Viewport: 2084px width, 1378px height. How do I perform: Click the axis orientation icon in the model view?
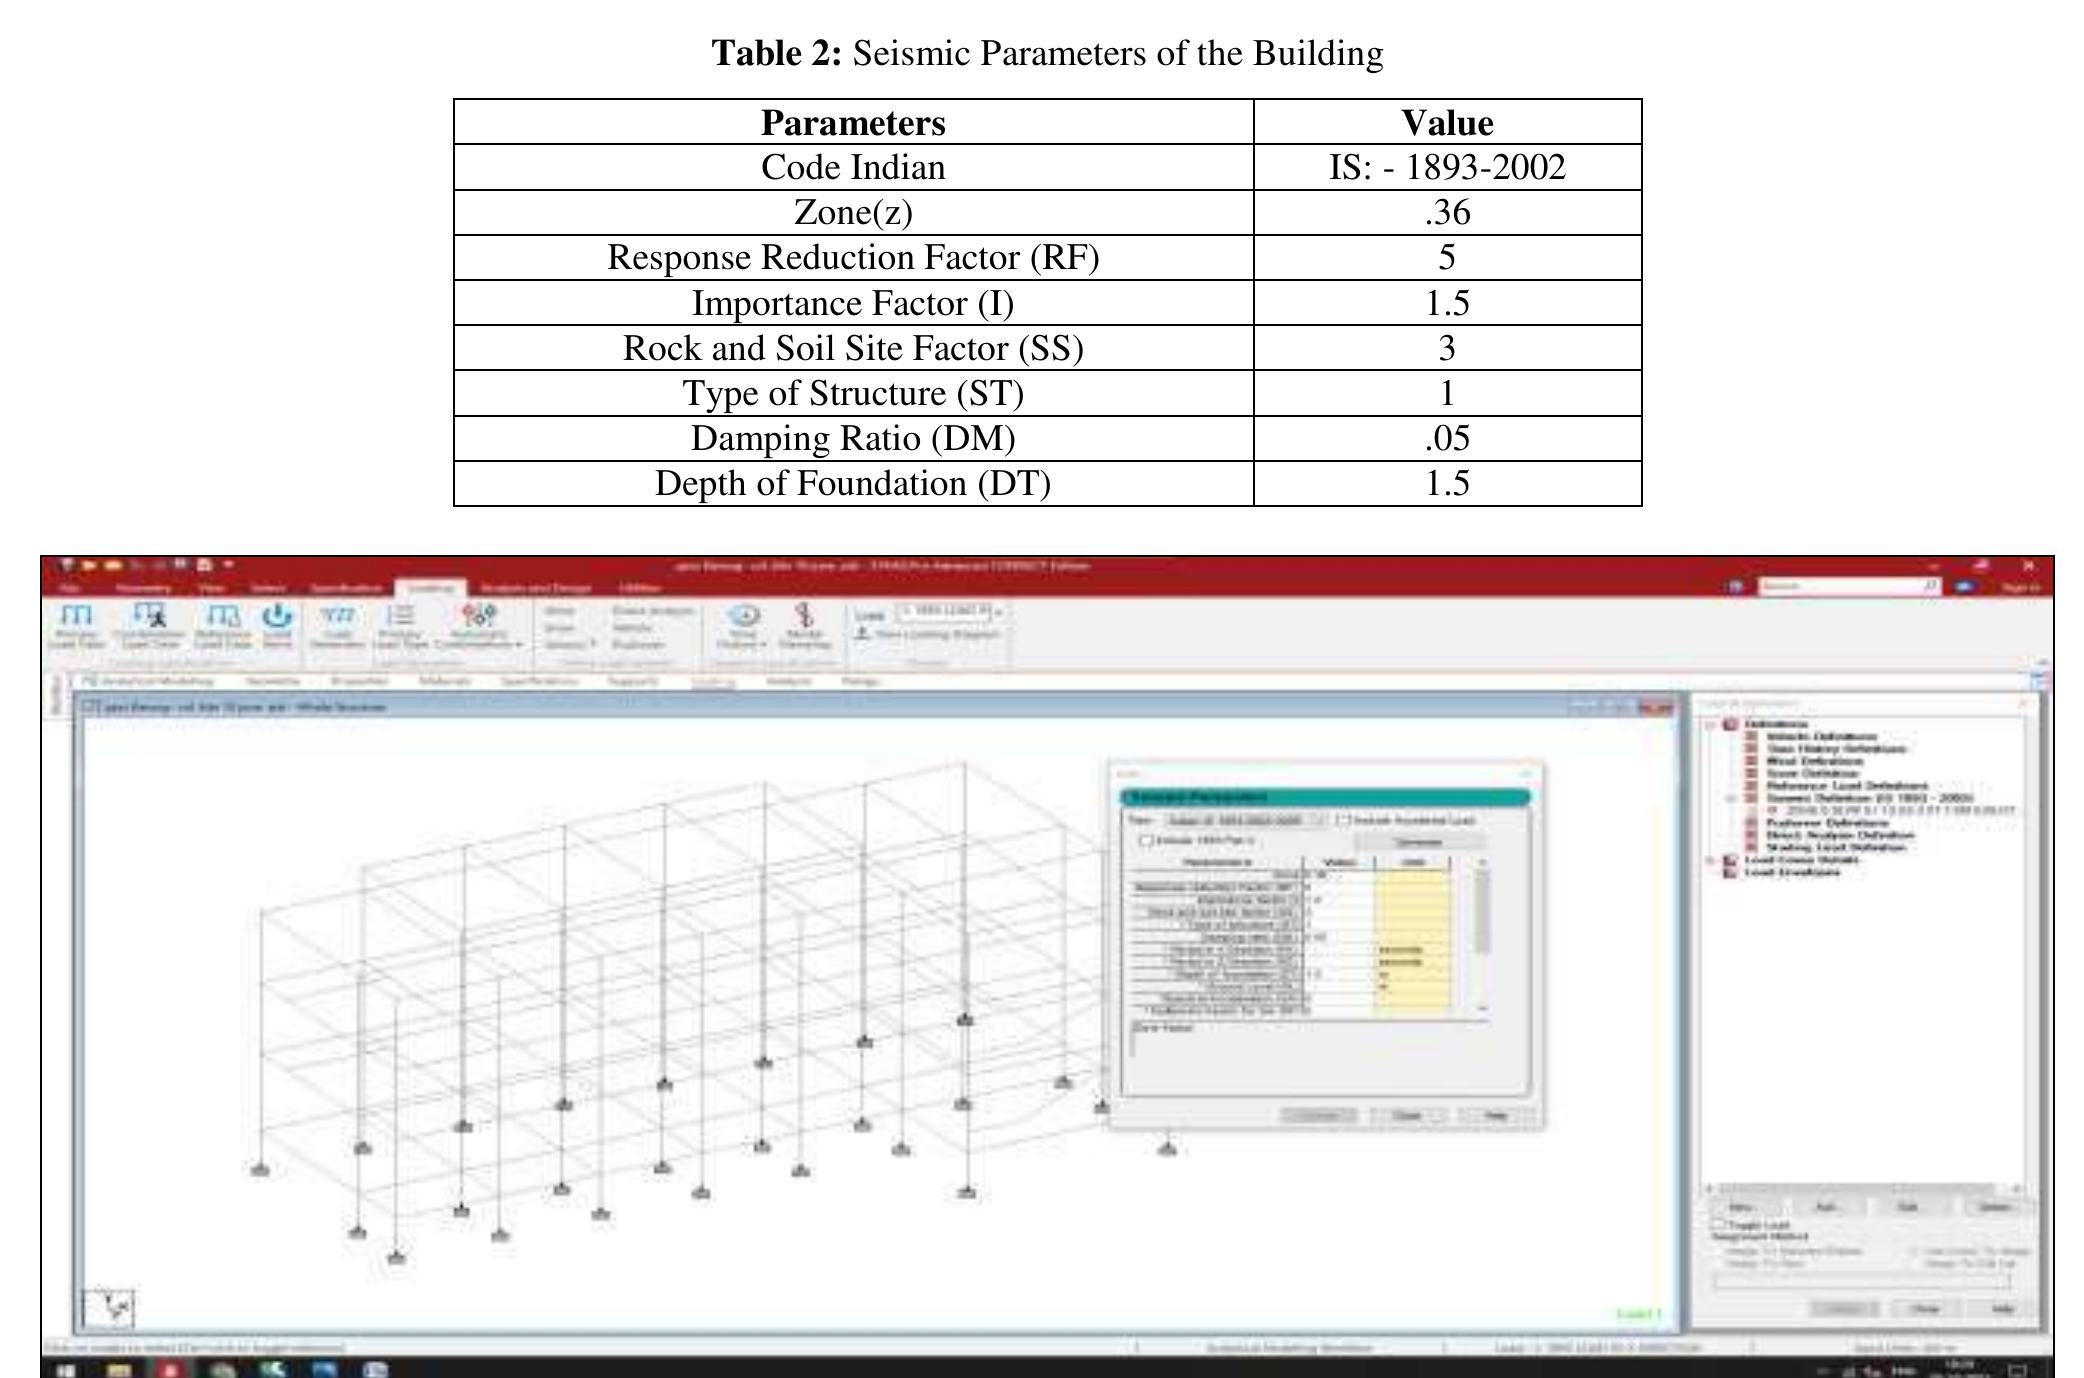(111, 1306)
